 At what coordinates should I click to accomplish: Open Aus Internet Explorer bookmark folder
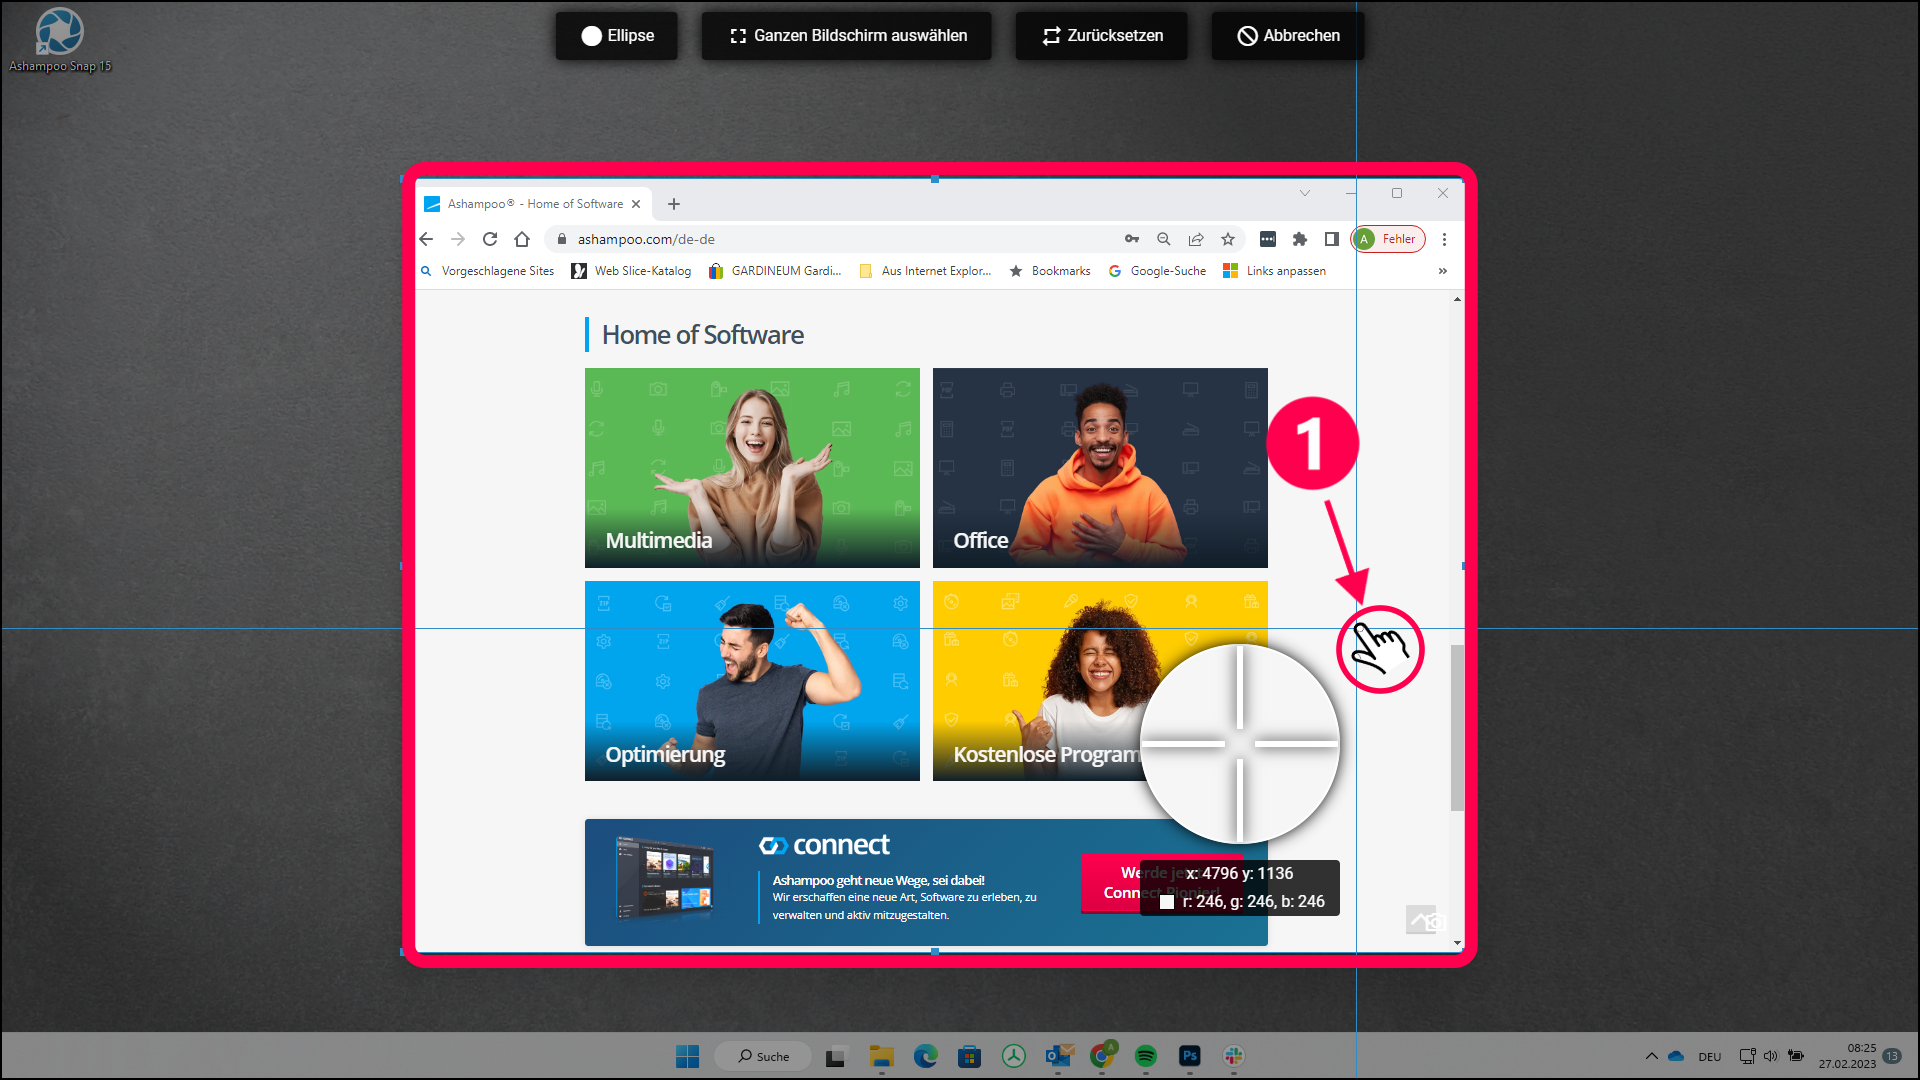click(925, 271)
